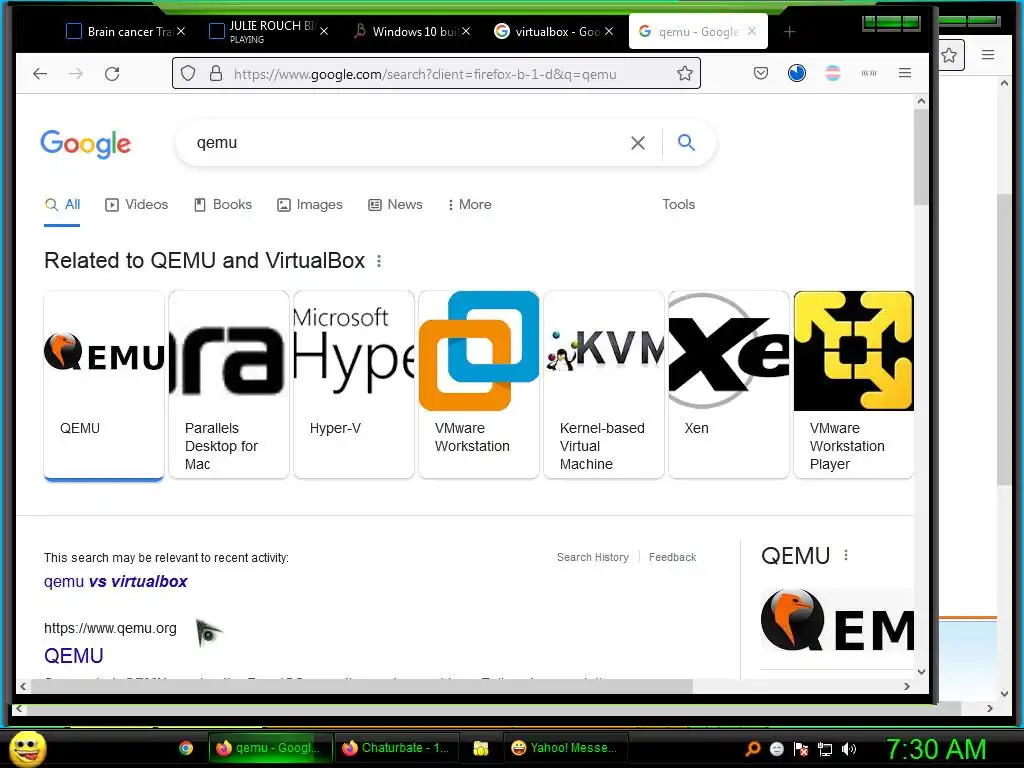
Task: Click the flag action center tray icon
Action: pos(801,749)
